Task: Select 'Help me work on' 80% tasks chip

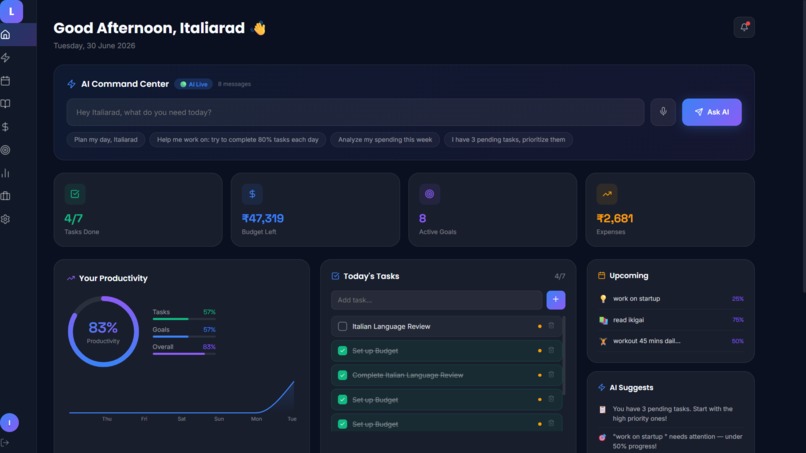Action: 237,140
